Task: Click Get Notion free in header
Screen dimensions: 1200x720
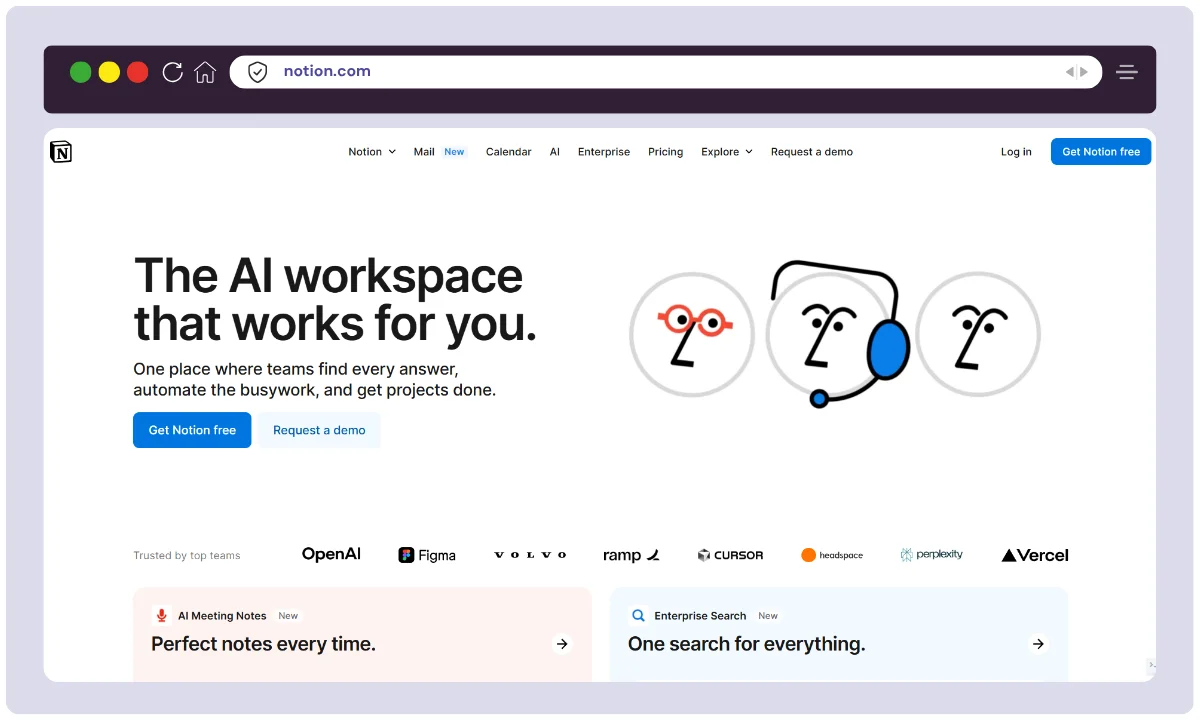Action: (x=1100, y=152)
